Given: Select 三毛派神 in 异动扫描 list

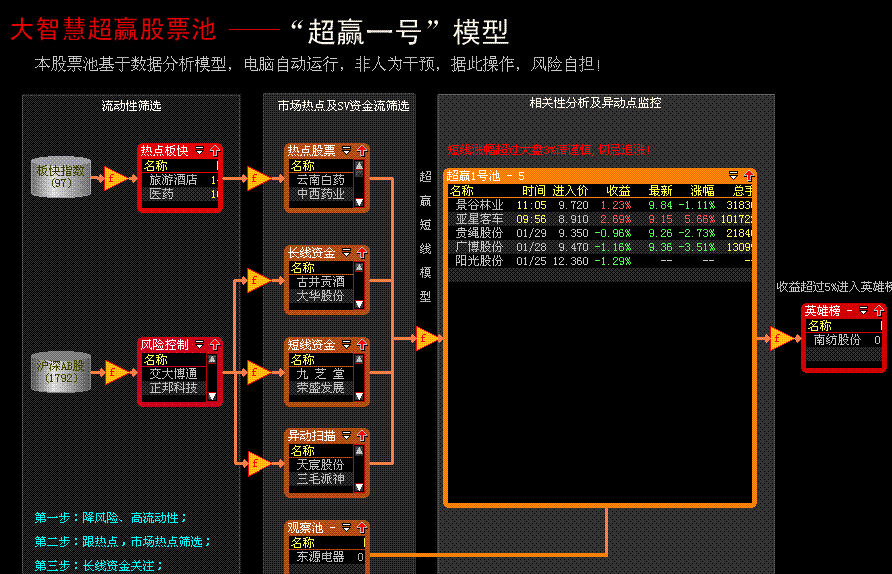Looking at the screenshot, I should coord(321,479).
